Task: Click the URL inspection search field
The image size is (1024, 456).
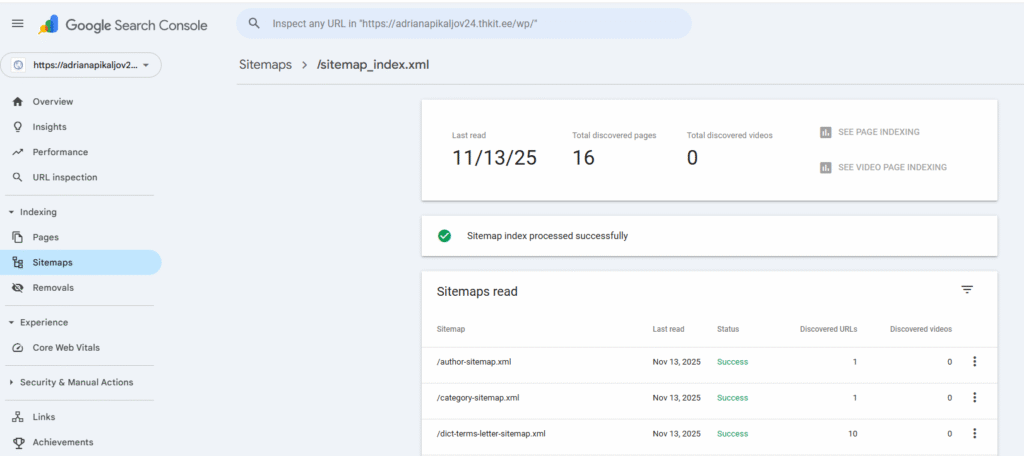Action: (x=470, y=23)
